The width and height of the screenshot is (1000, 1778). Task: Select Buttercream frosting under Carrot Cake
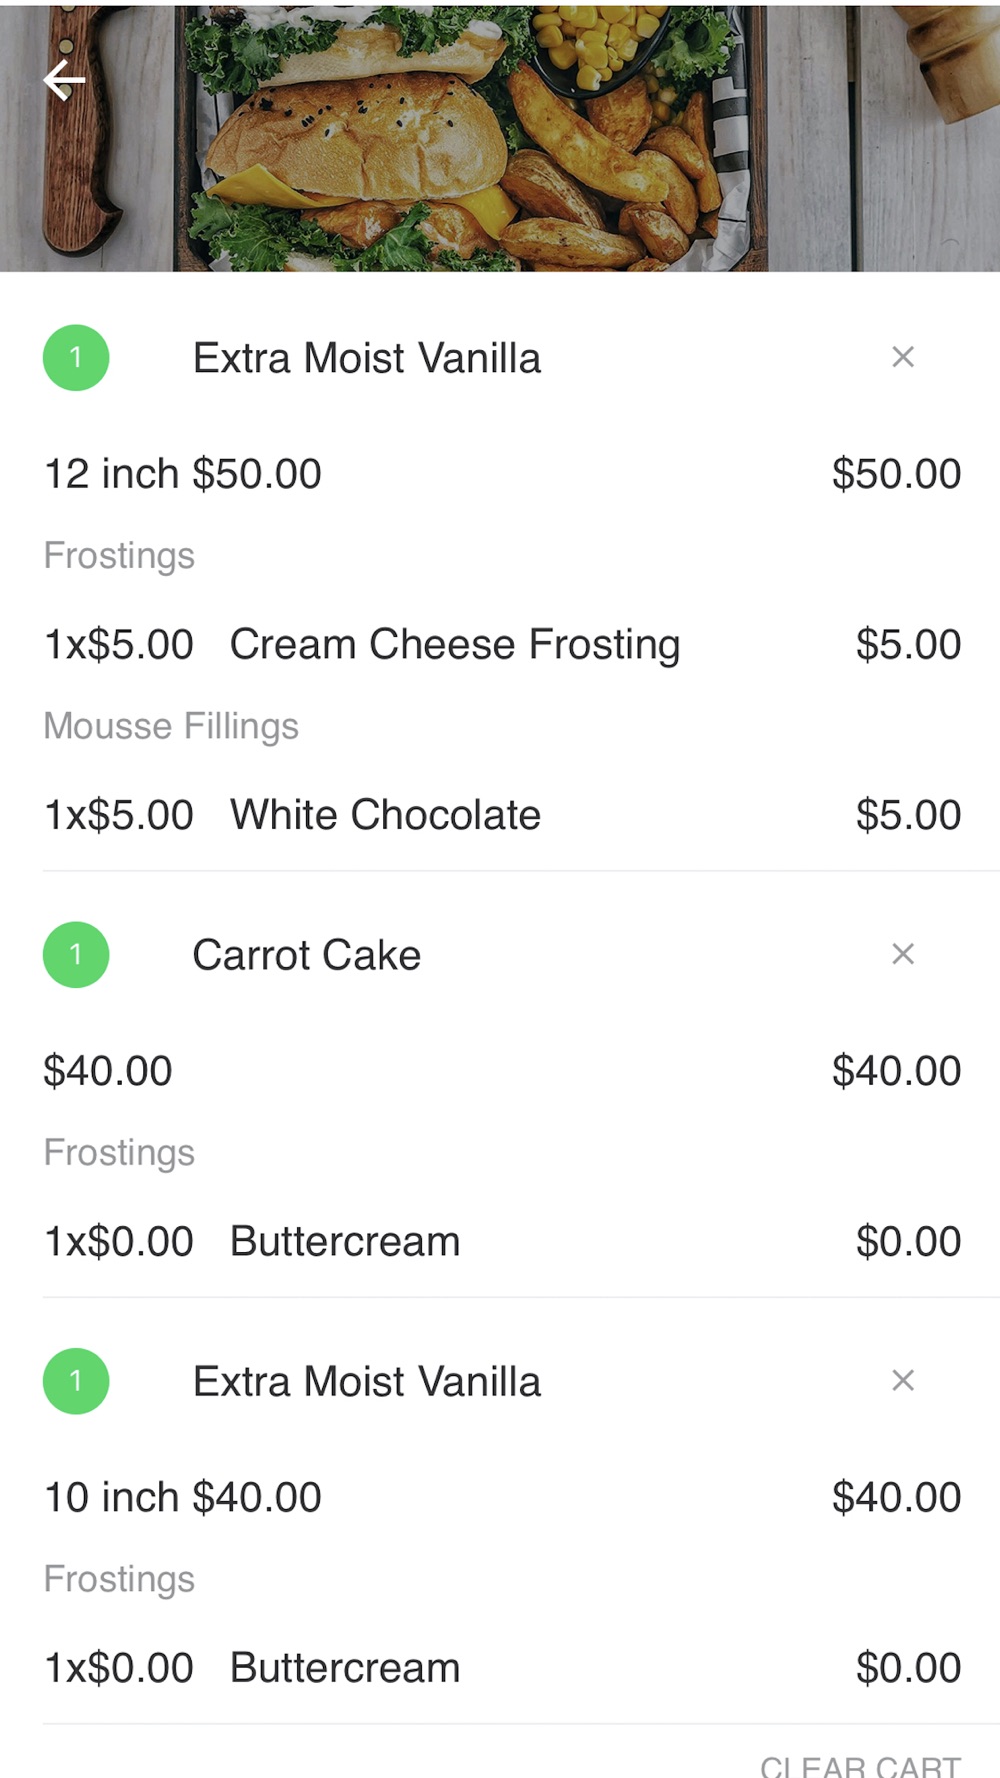click(x=345, y=1242)
